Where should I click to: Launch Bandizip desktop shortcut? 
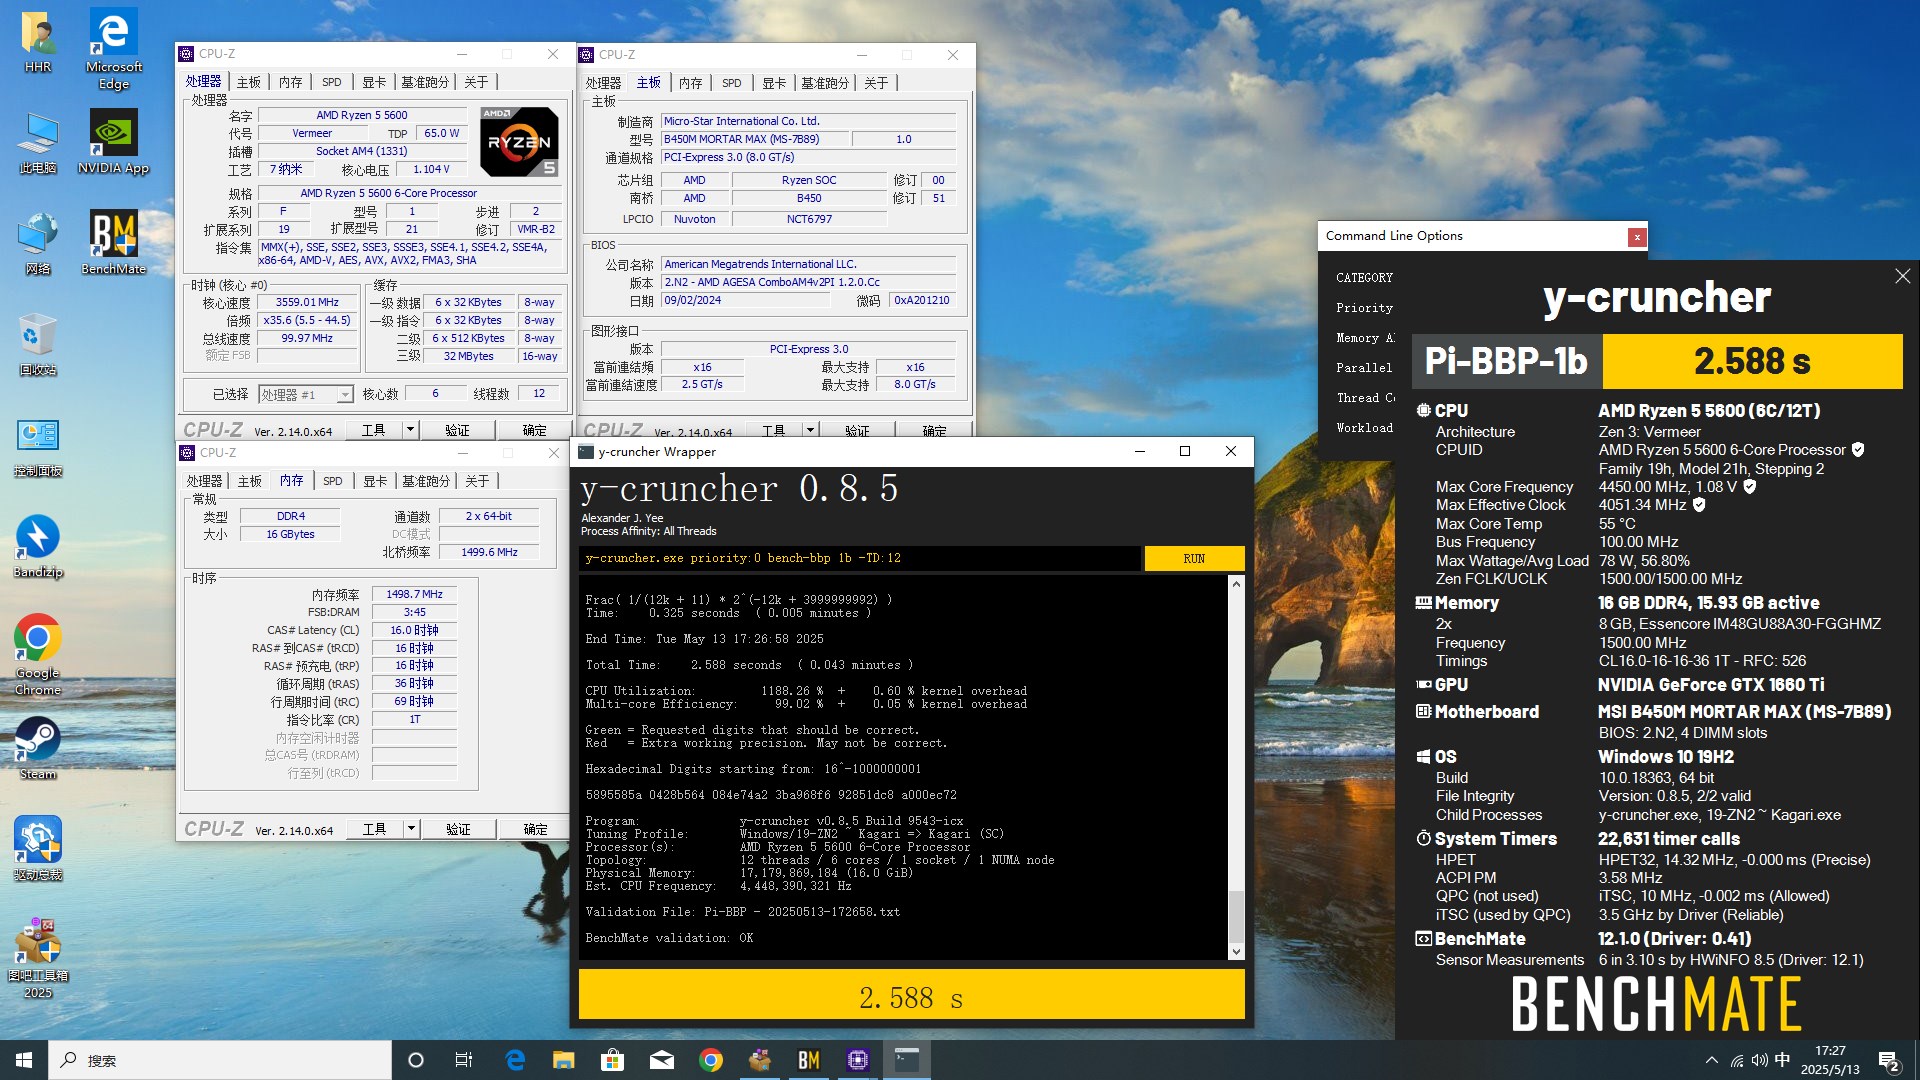pyautogui.click(x=38, y=546)
